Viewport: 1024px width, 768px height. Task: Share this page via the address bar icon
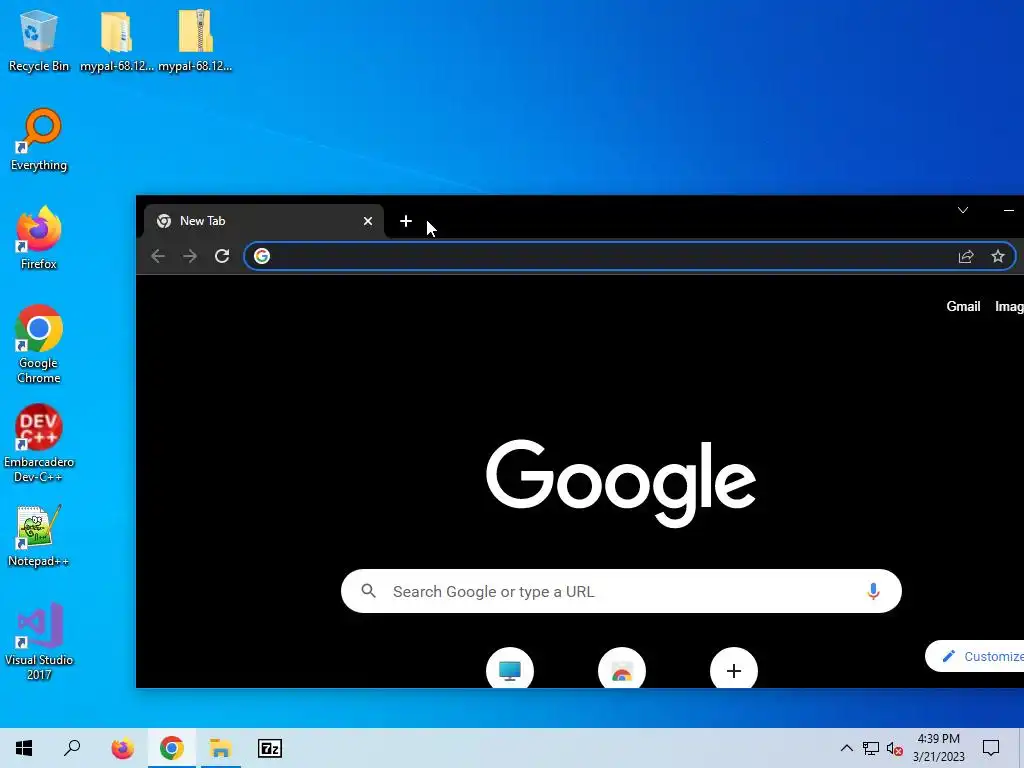tap(966, 256)
